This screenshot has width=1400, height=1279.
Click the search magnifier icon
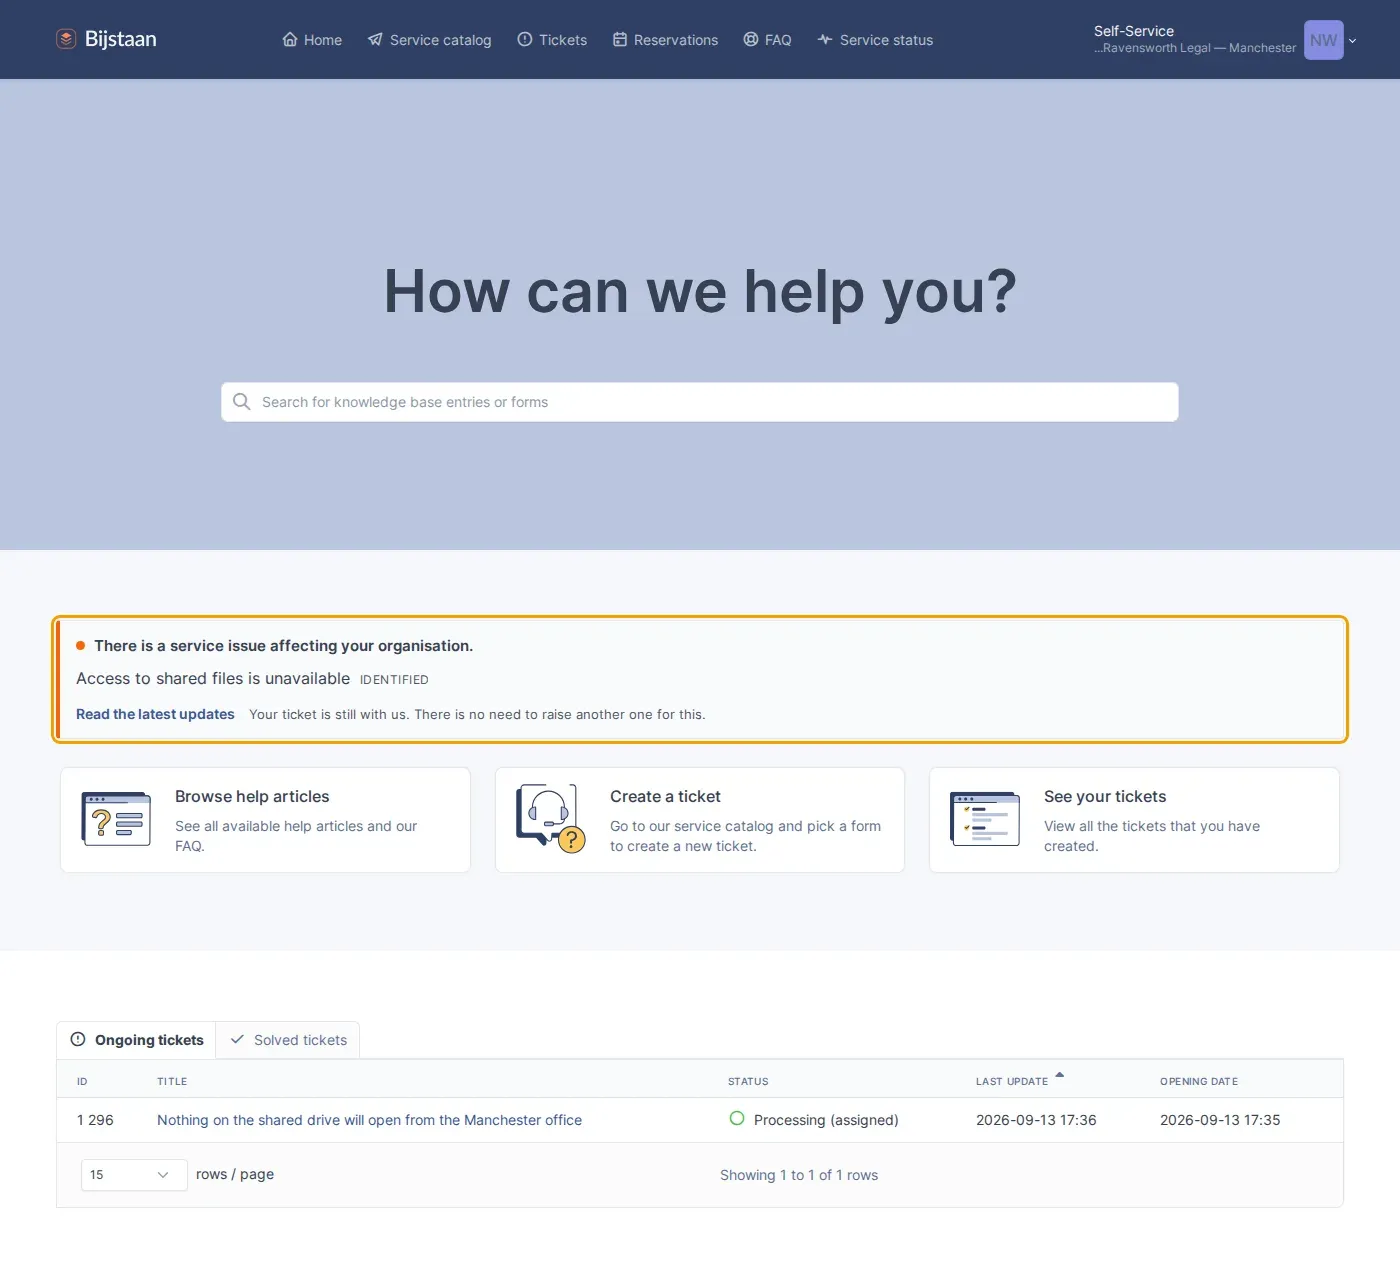[241, 402]
